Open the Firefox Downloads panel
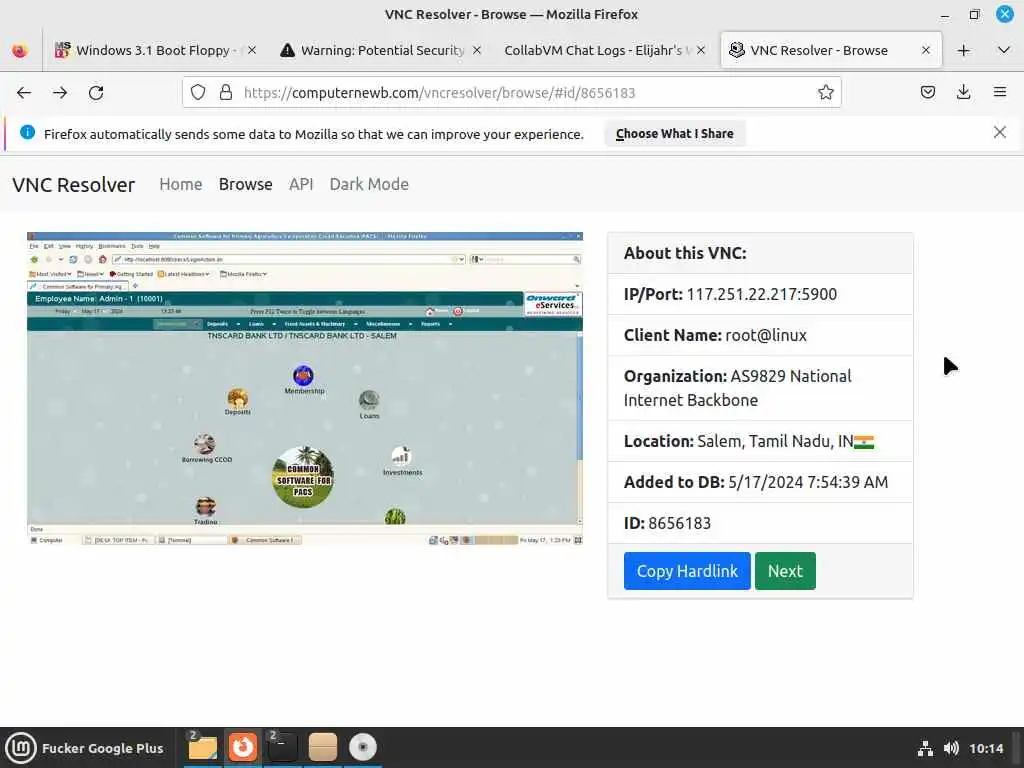This screenshot has height=768, width=1024. [x=963, y=93]
